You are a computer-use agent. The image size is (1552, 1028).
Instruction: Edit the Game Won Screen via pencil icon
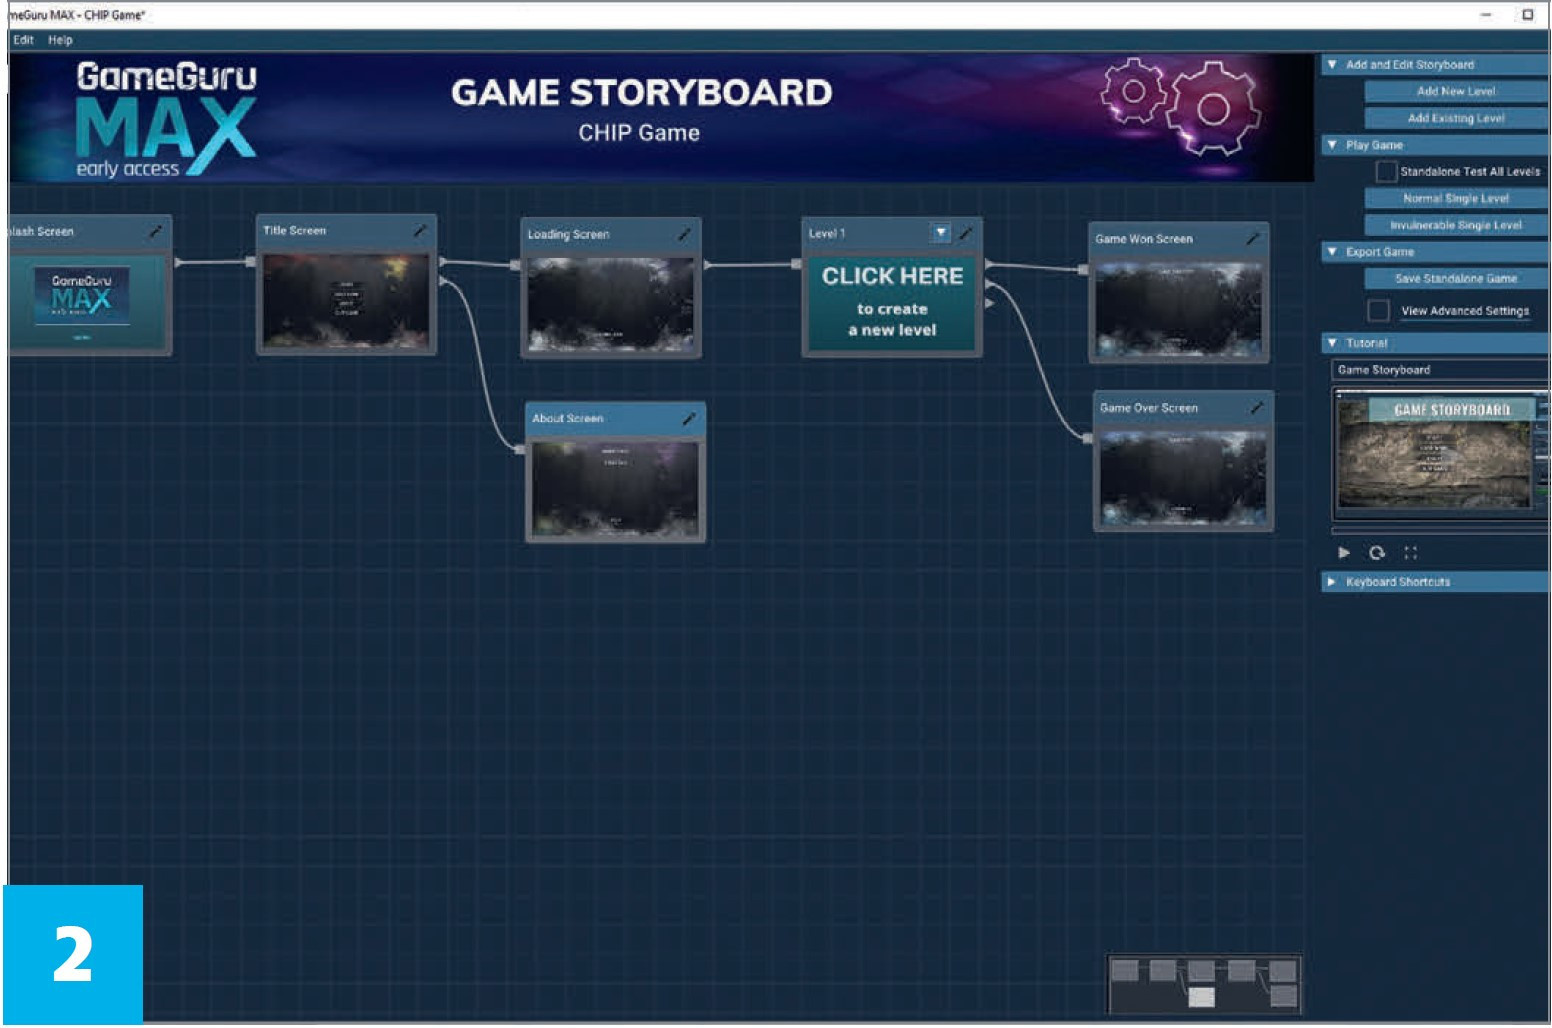(x=1252, y=238)
